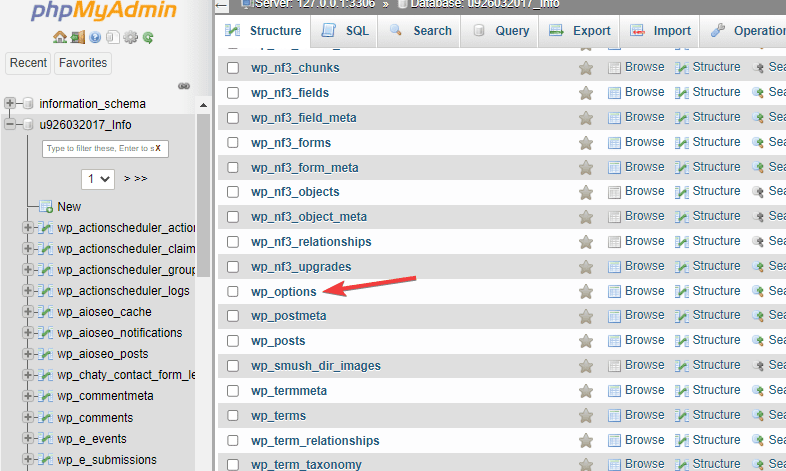Expand wp_e_events tree node
Image resolution: width=786 pixels, height=471 pixels.
28,438
